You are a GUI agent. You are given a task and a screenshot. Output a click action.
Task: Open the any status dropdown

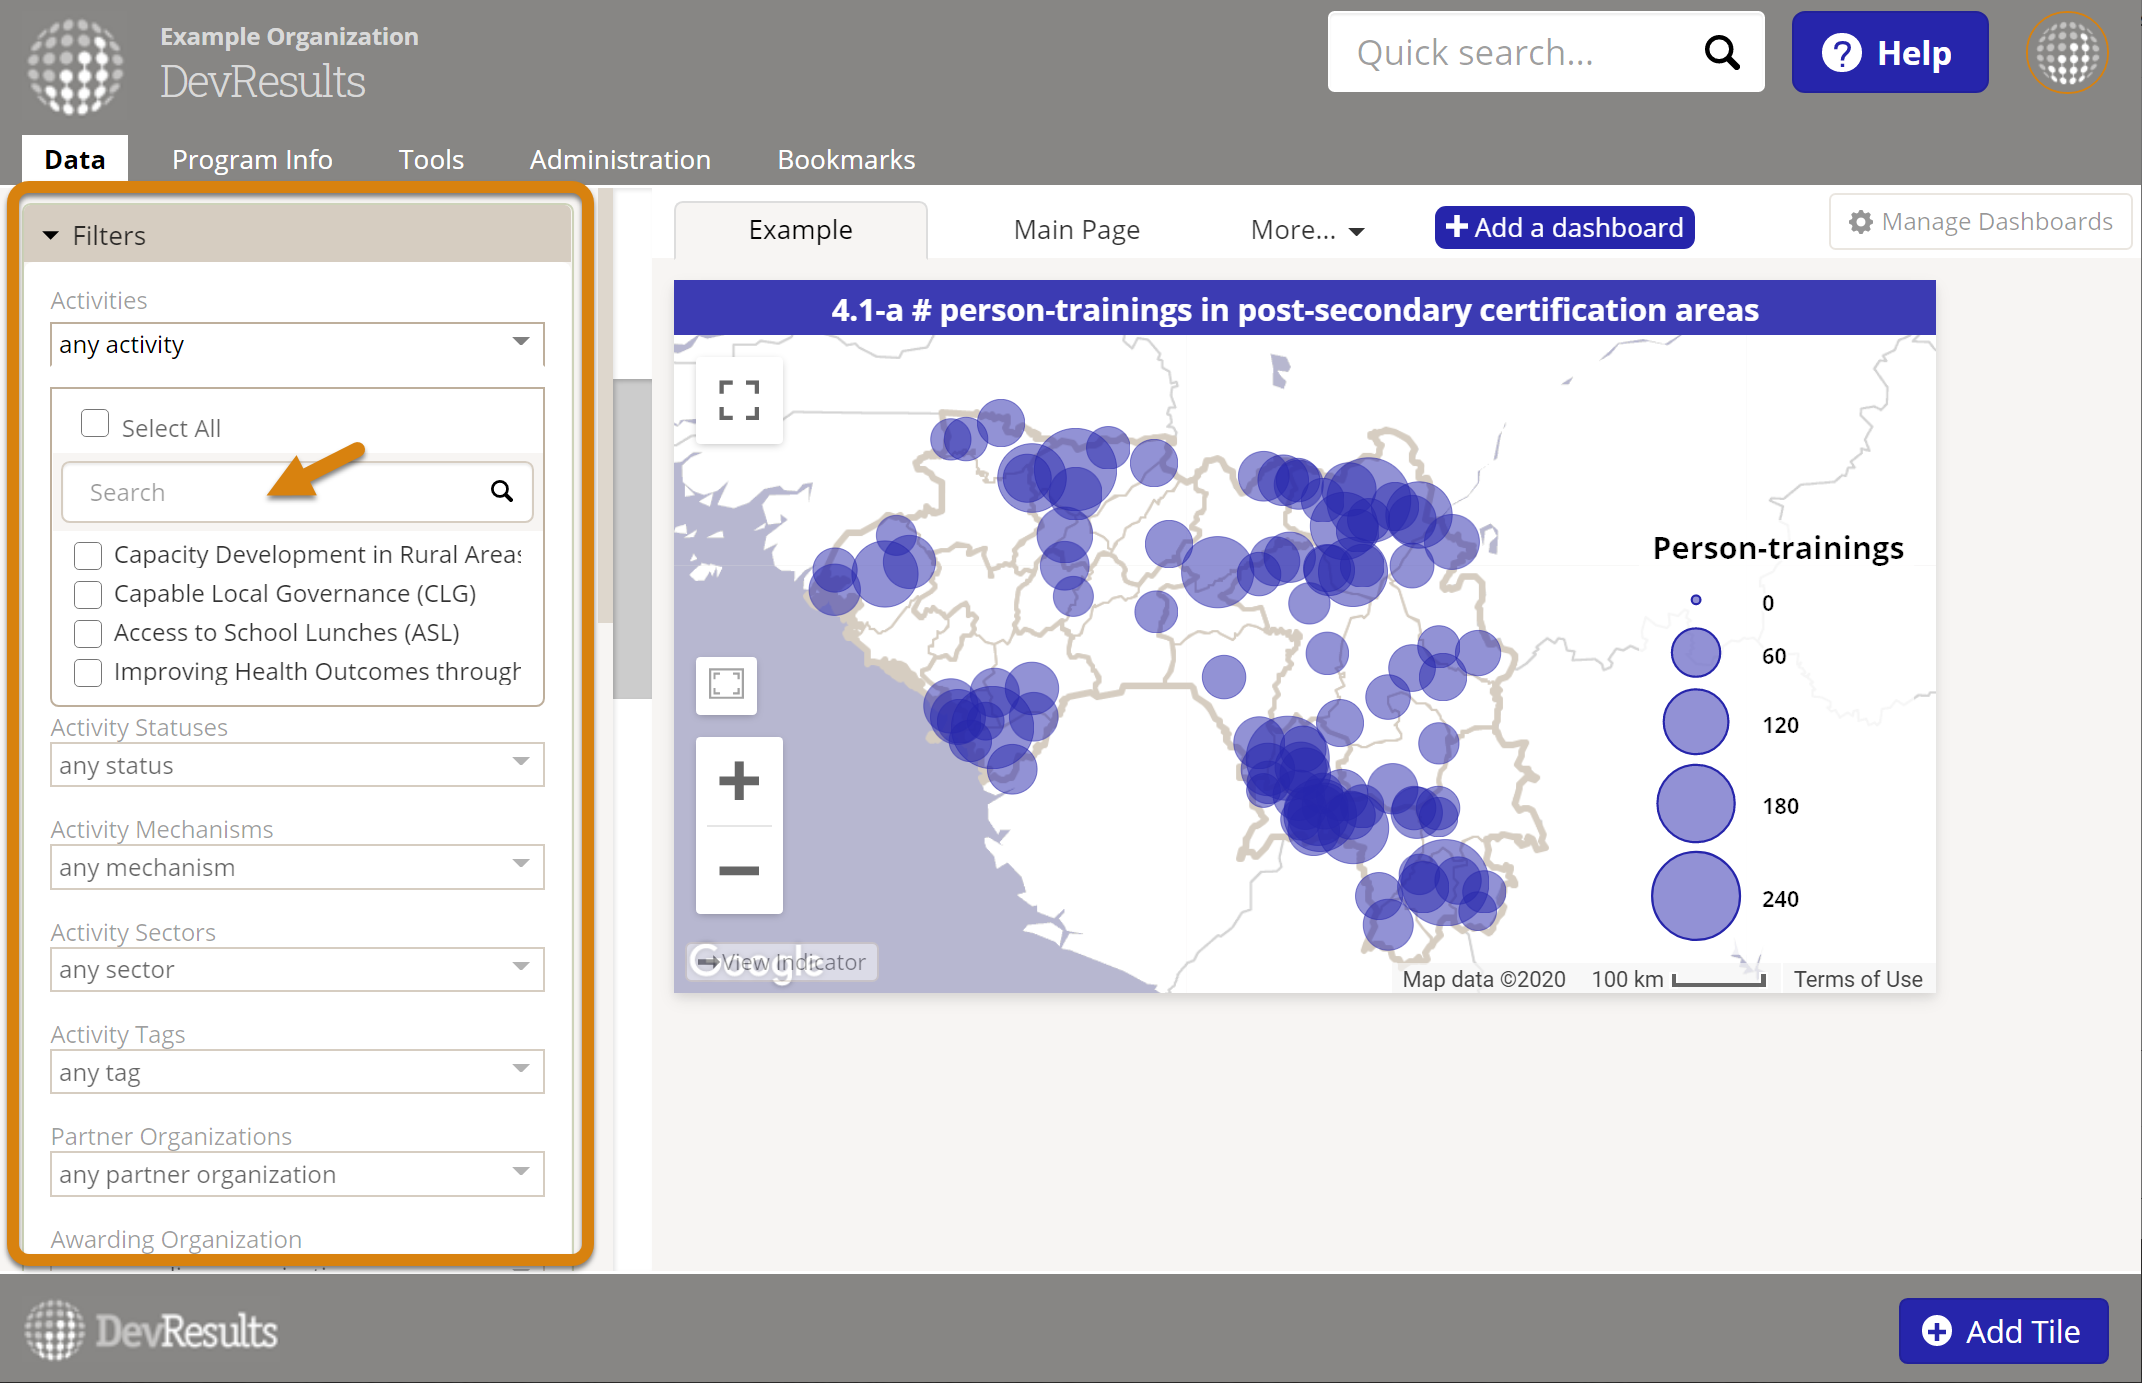click(297, 765)
